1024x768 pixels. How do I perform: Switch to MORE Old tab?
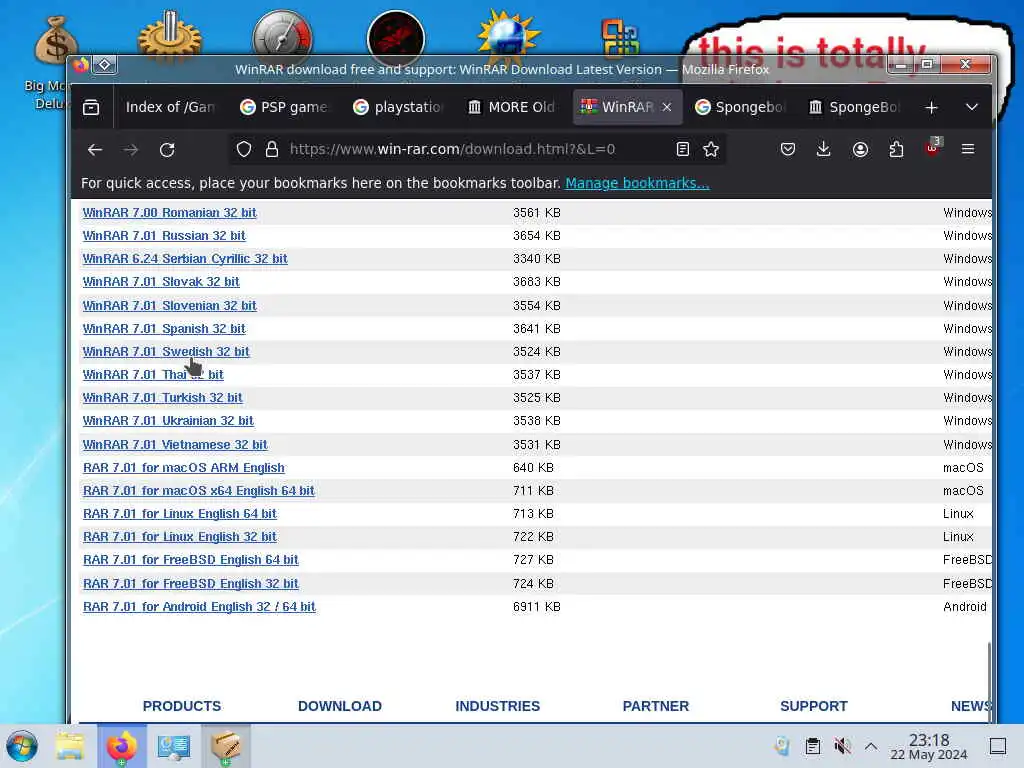pos(512,107)
